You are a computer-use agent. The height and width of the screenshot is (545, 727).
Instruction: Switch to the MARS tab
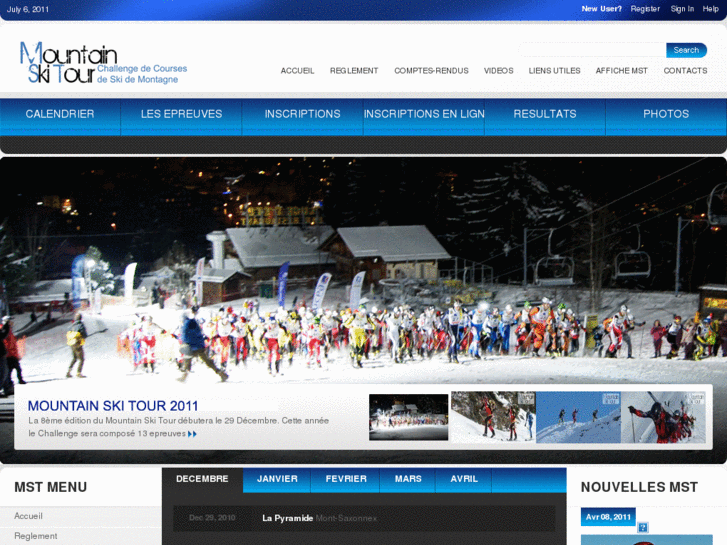pyautogui.click(x=408, y=480)
